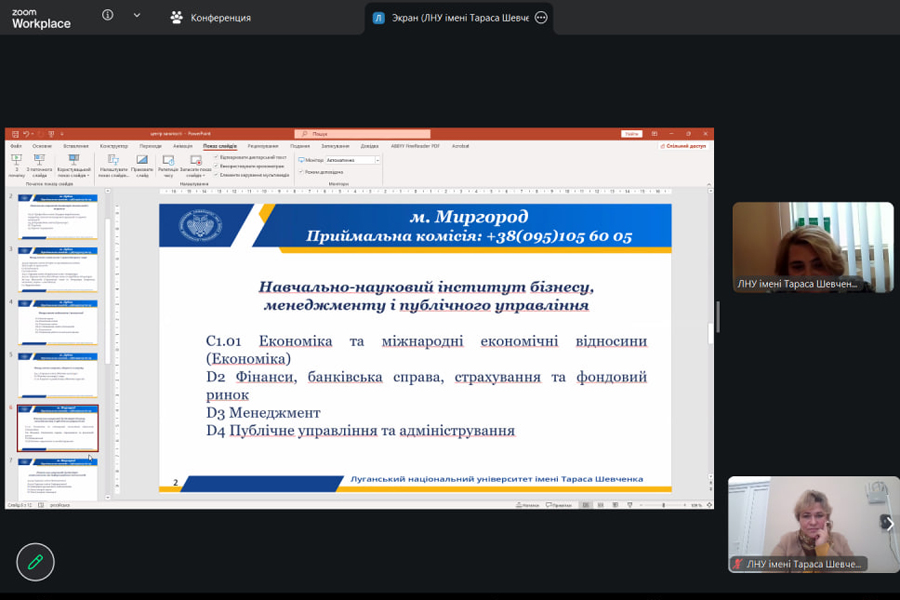
Task: Click the muted microphone icon on bottom participant
Action: (x=738, y=564)
